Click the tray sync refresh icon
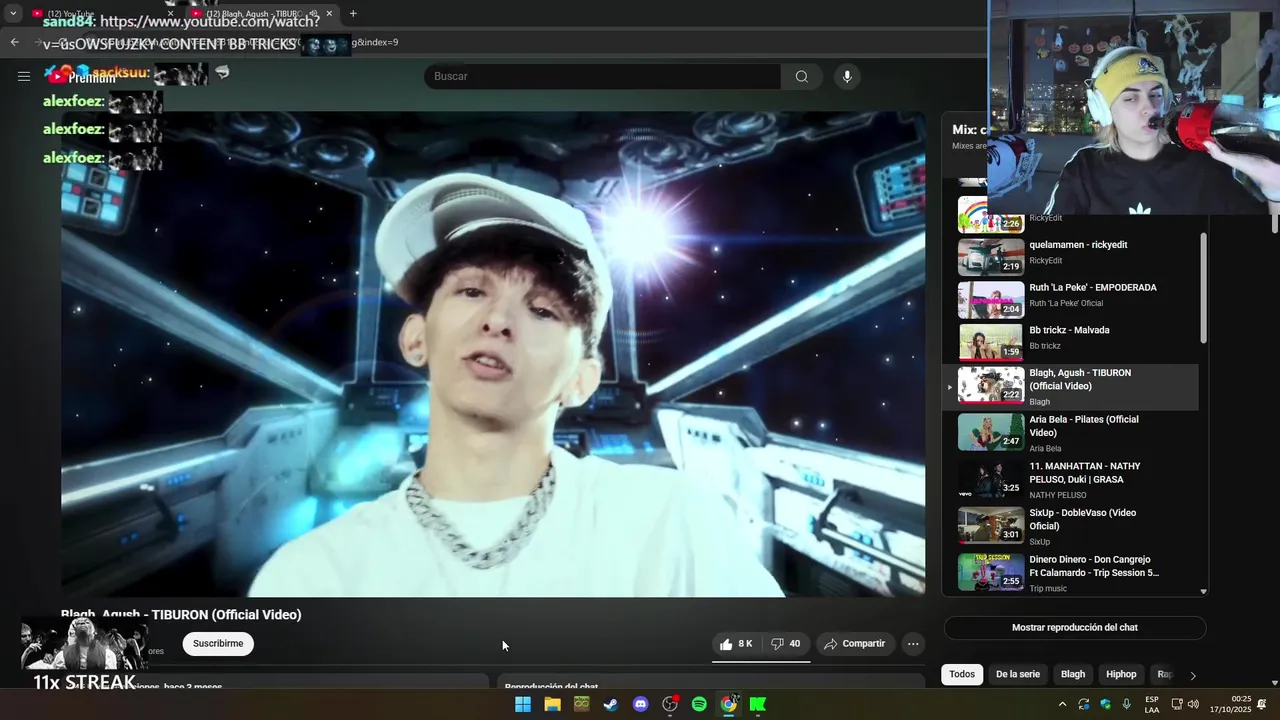1280x720 pixels. click(x=1084, y=704)
